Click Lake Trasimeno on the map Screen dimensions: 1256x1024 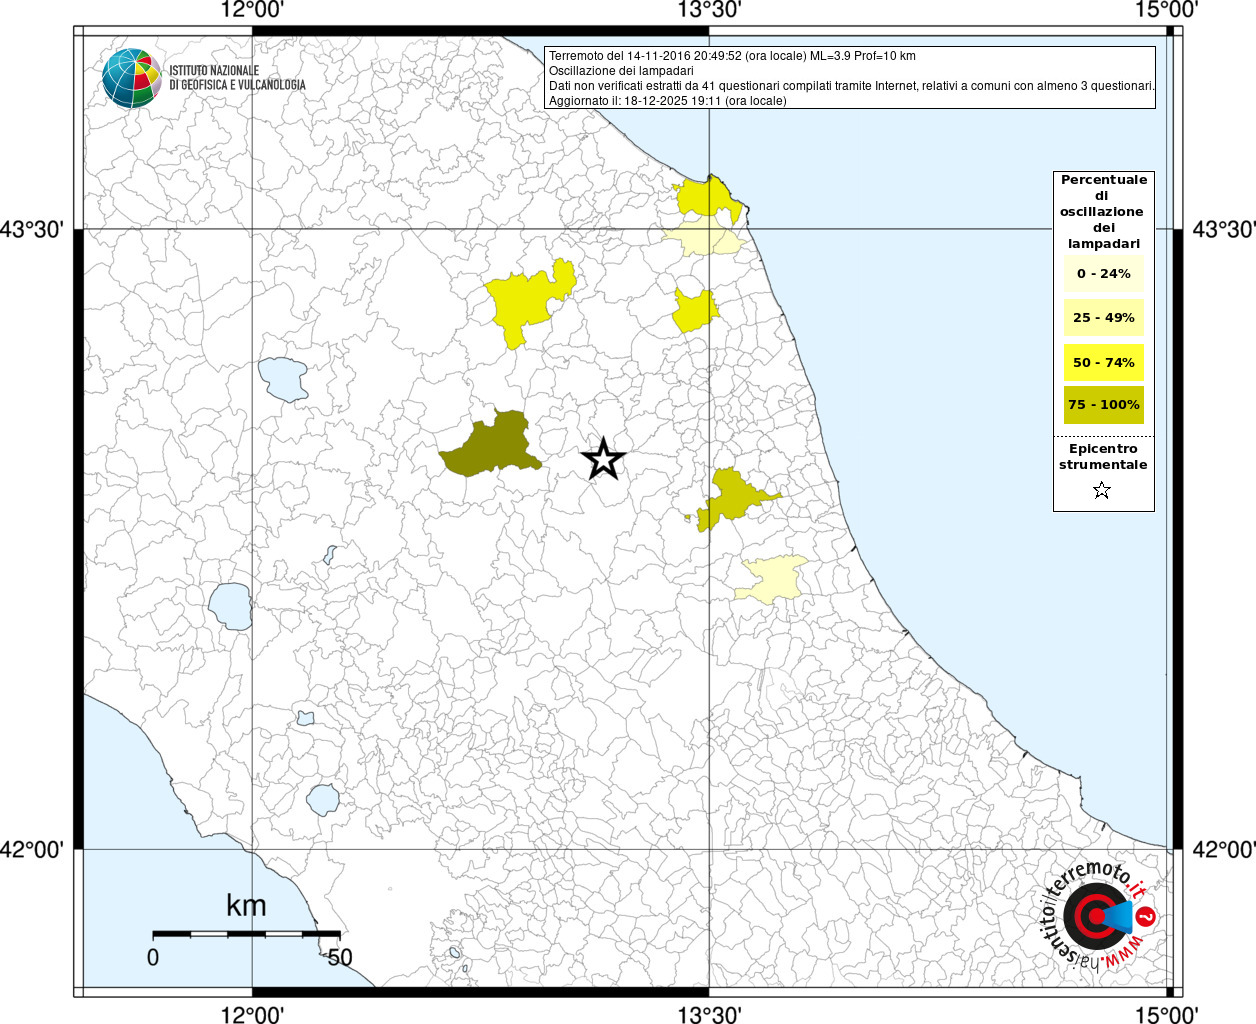[x=285, y=379]
